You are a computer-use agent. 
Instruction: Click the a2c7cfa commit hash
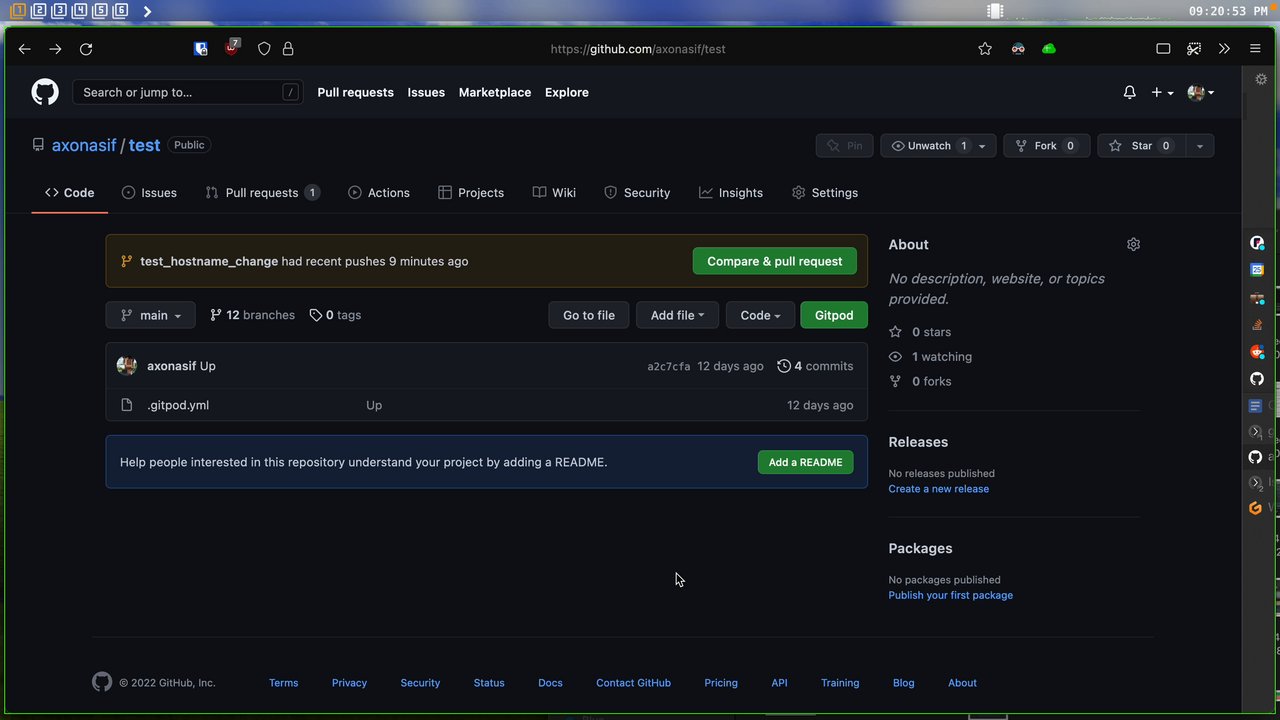point(669,366)
